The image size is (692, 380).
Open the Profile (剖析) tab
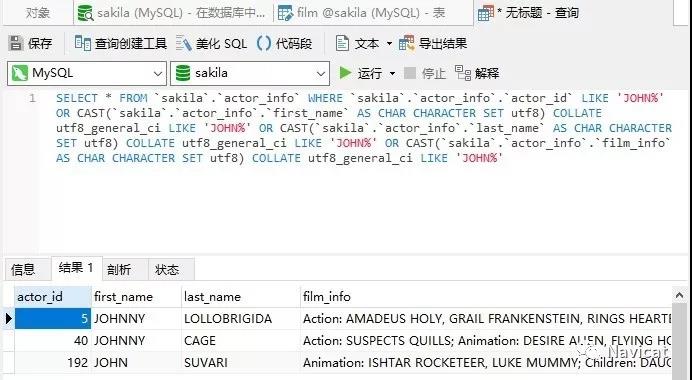(x=119, y=269)
